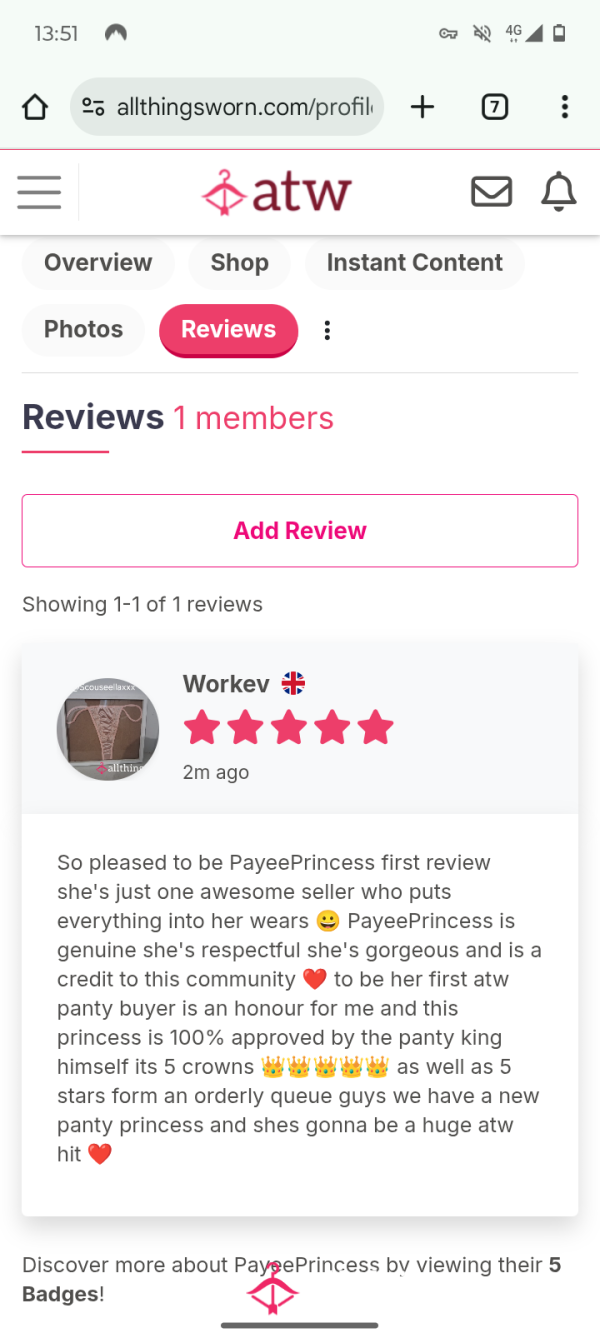Click the Add Review button

pyautogui.click(x=300, y=531)
